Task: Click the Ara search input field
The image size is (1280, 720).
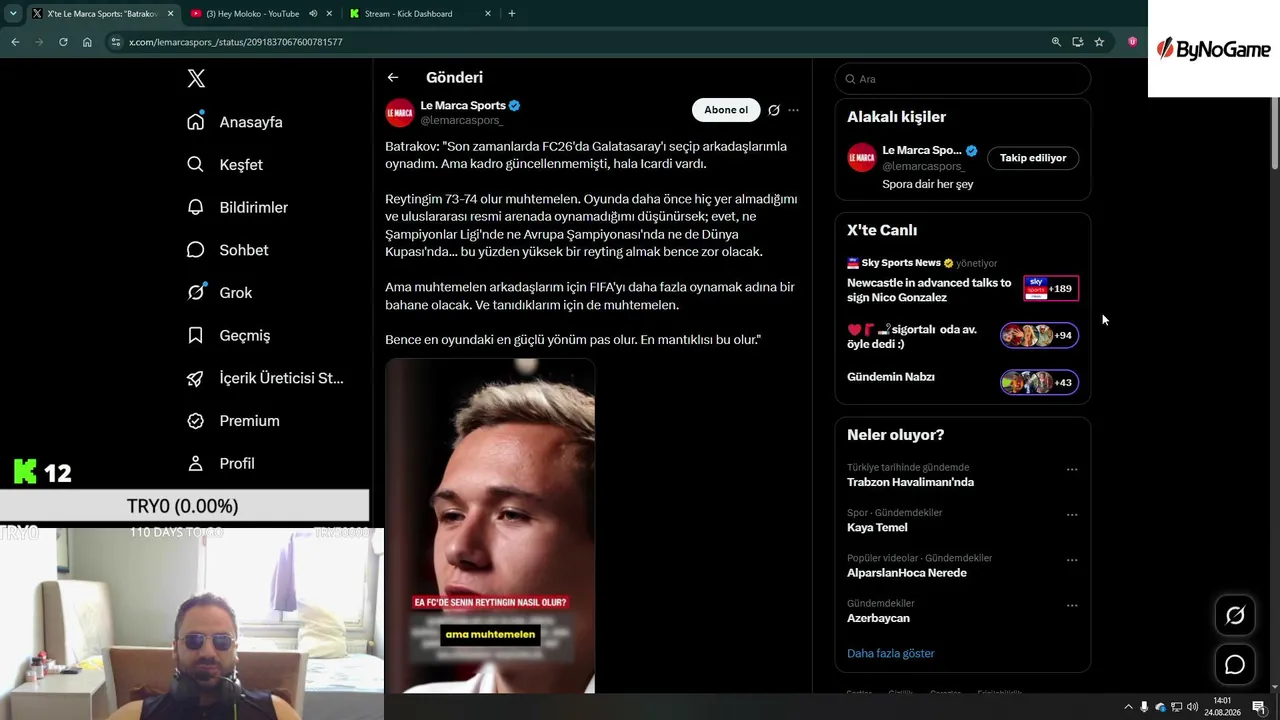Action: click(x=963, y=79)
